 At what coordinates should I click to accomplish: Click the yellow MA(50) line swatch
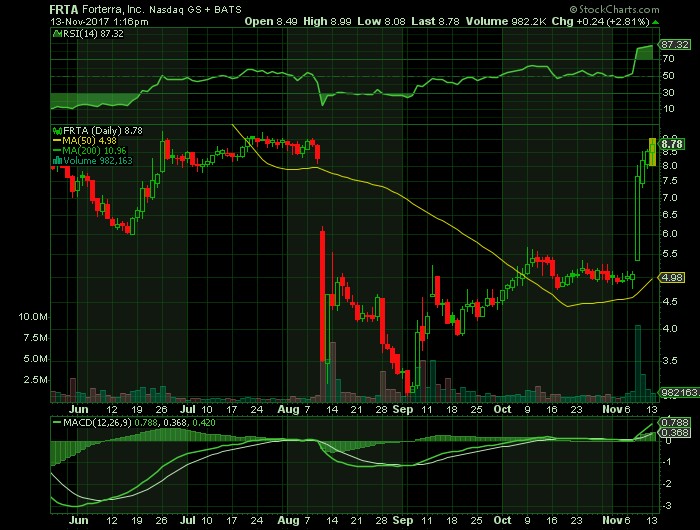coord(57,141)
